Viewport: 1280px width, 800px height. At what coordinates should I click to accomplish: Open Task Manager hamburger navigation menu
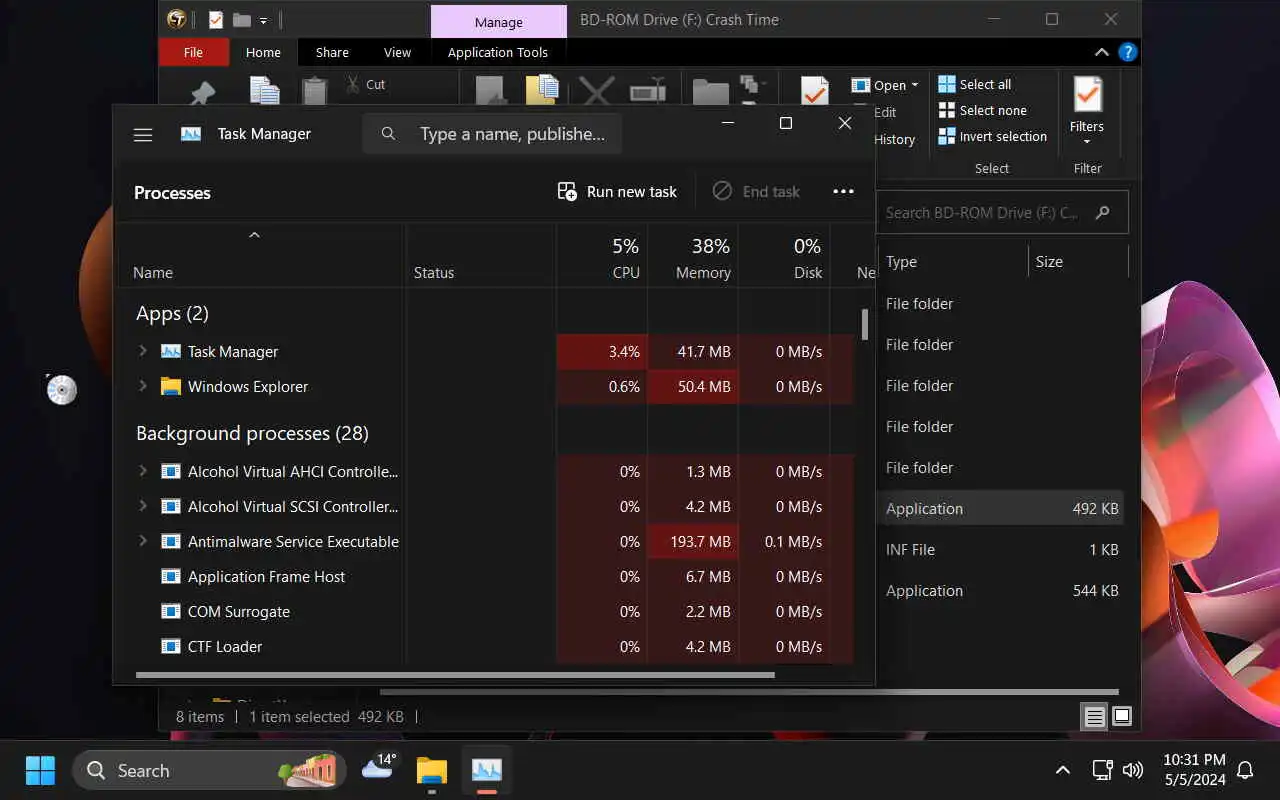tap(143, 134)
